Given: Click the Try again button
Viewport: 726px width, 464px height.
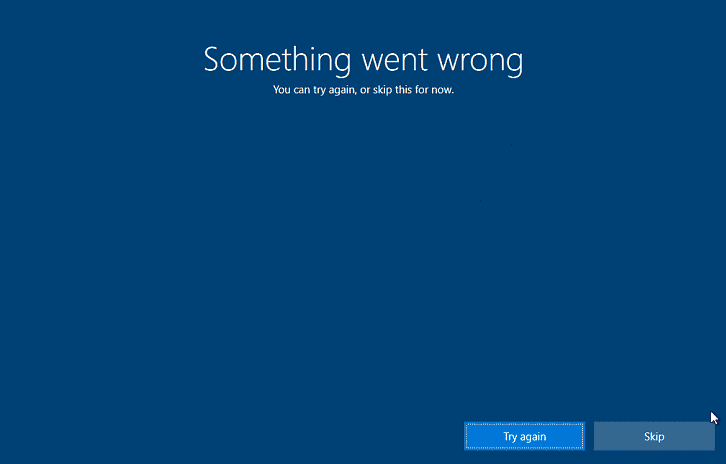Looking at the screenshot, I should tap(524, 436).
